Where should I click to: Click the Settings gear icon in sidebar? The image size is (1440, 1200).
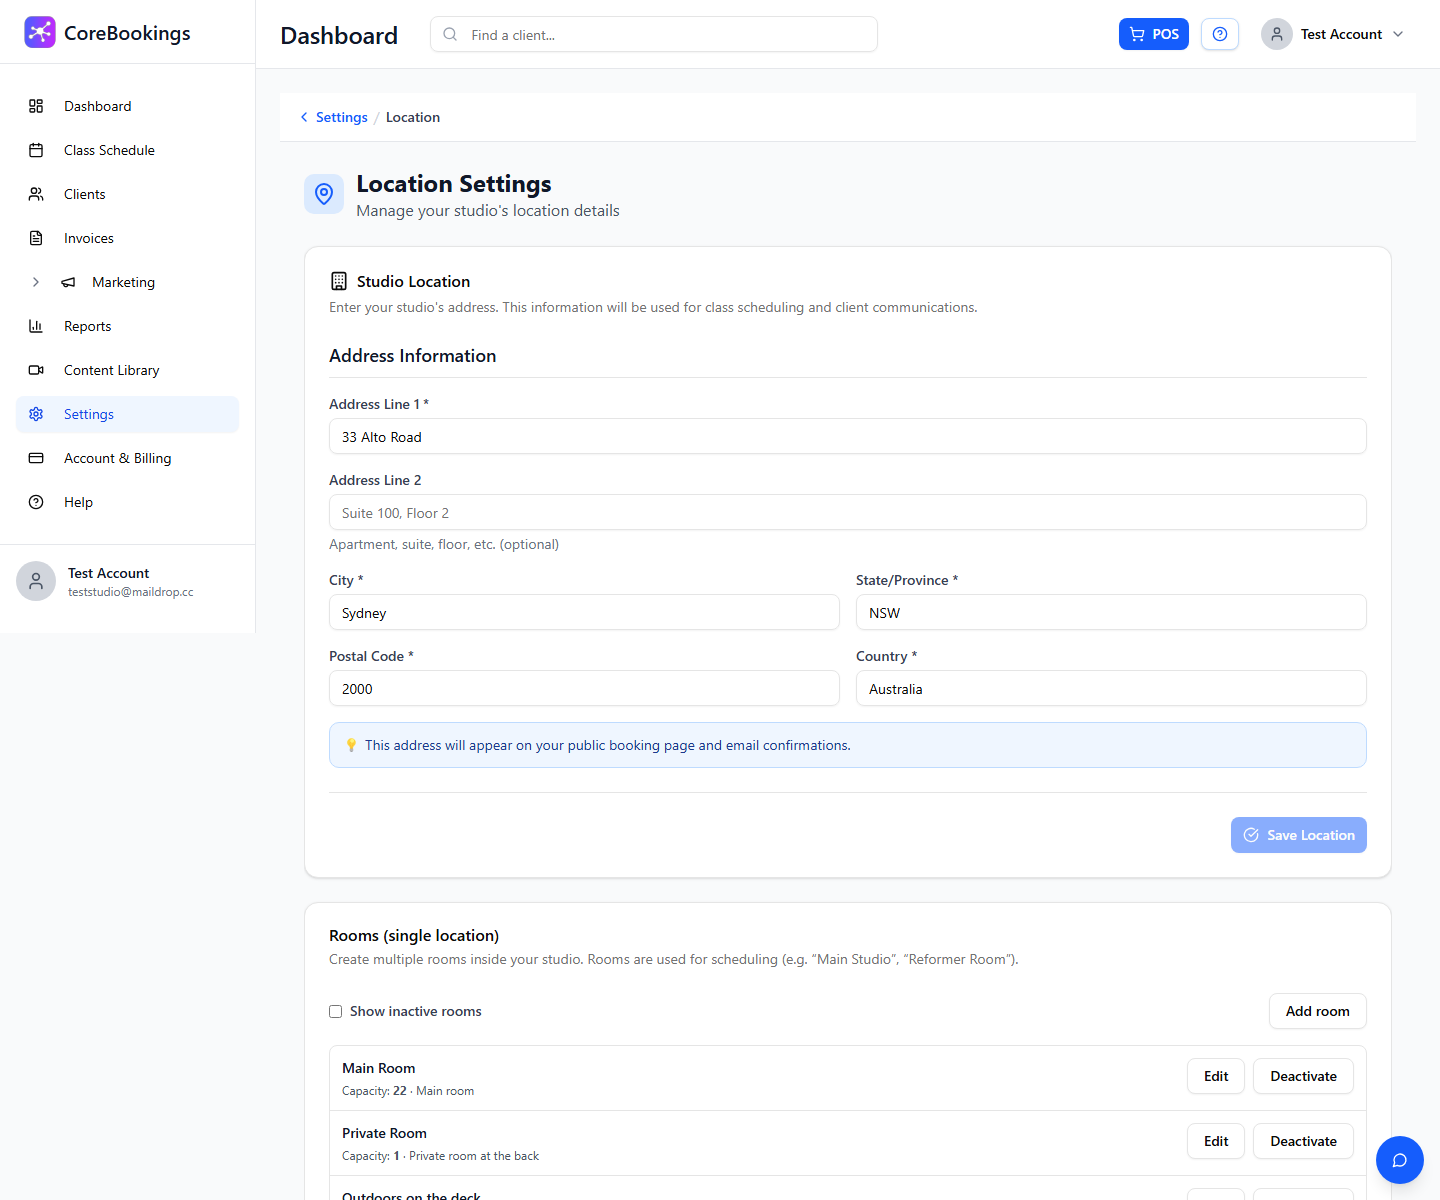[x=36, y=414]
